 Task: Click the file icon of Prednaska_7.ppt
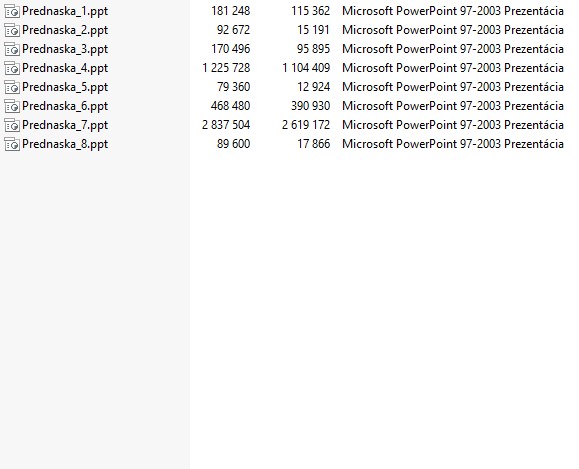12,125
